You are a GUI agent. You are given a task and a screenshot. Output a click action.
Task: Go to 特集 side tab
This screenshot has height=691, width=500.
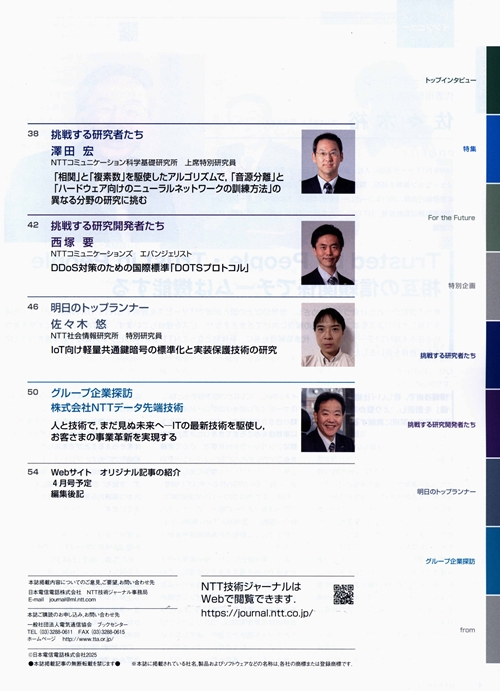tap(469, 149)
